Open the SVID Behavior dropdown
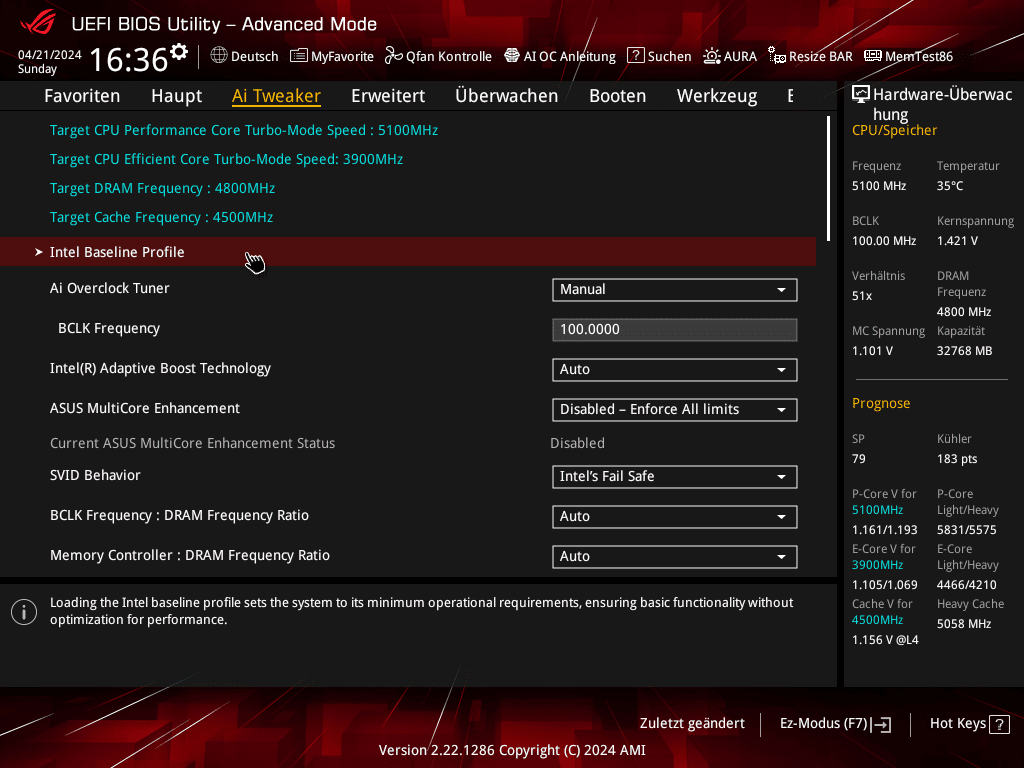Viewport: 1024px width, 768px height. click(675, 477)
